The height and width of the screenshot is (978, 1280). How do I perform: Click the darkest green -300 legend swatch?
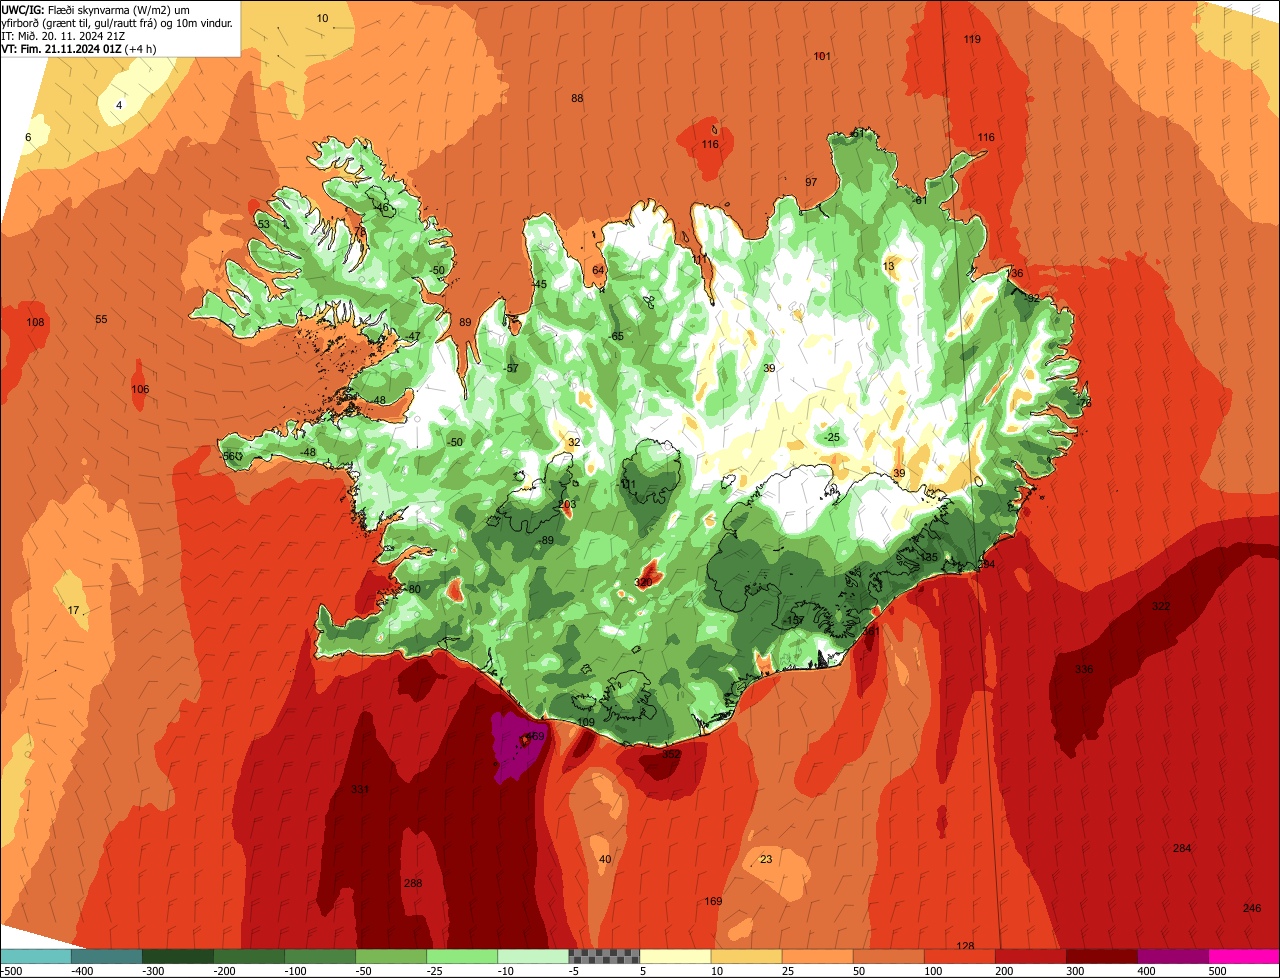point(177,956)
